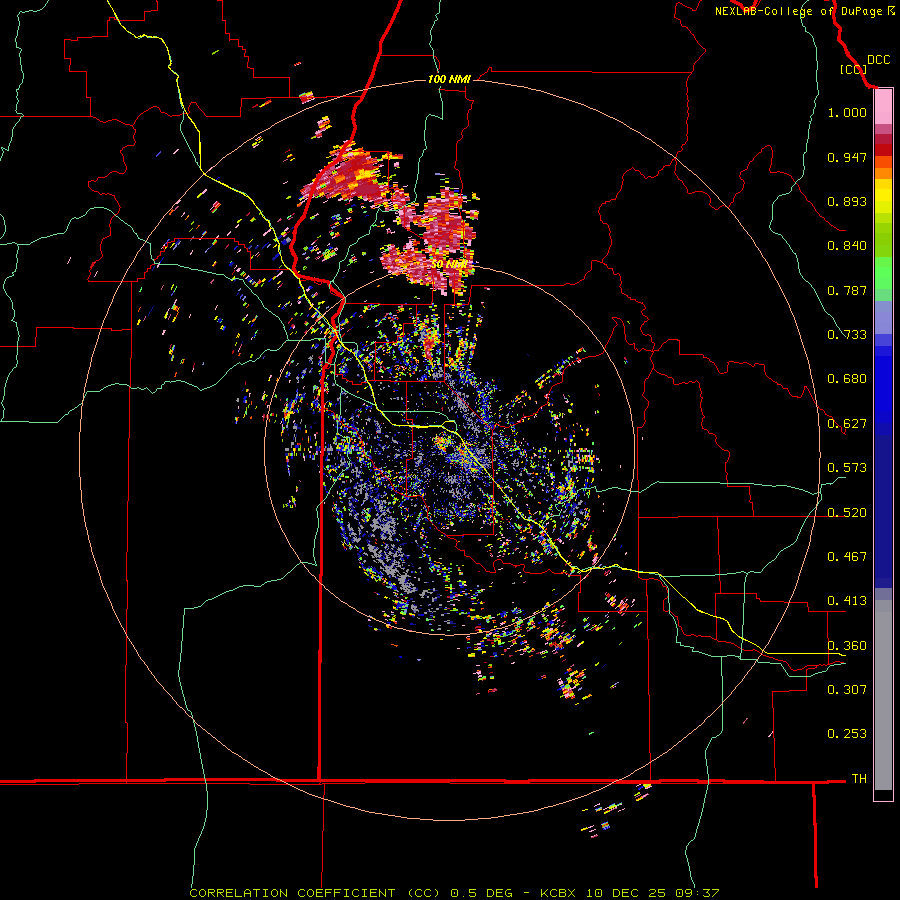
Task: Select the 0.733 legend value
Action: [847, 335]
